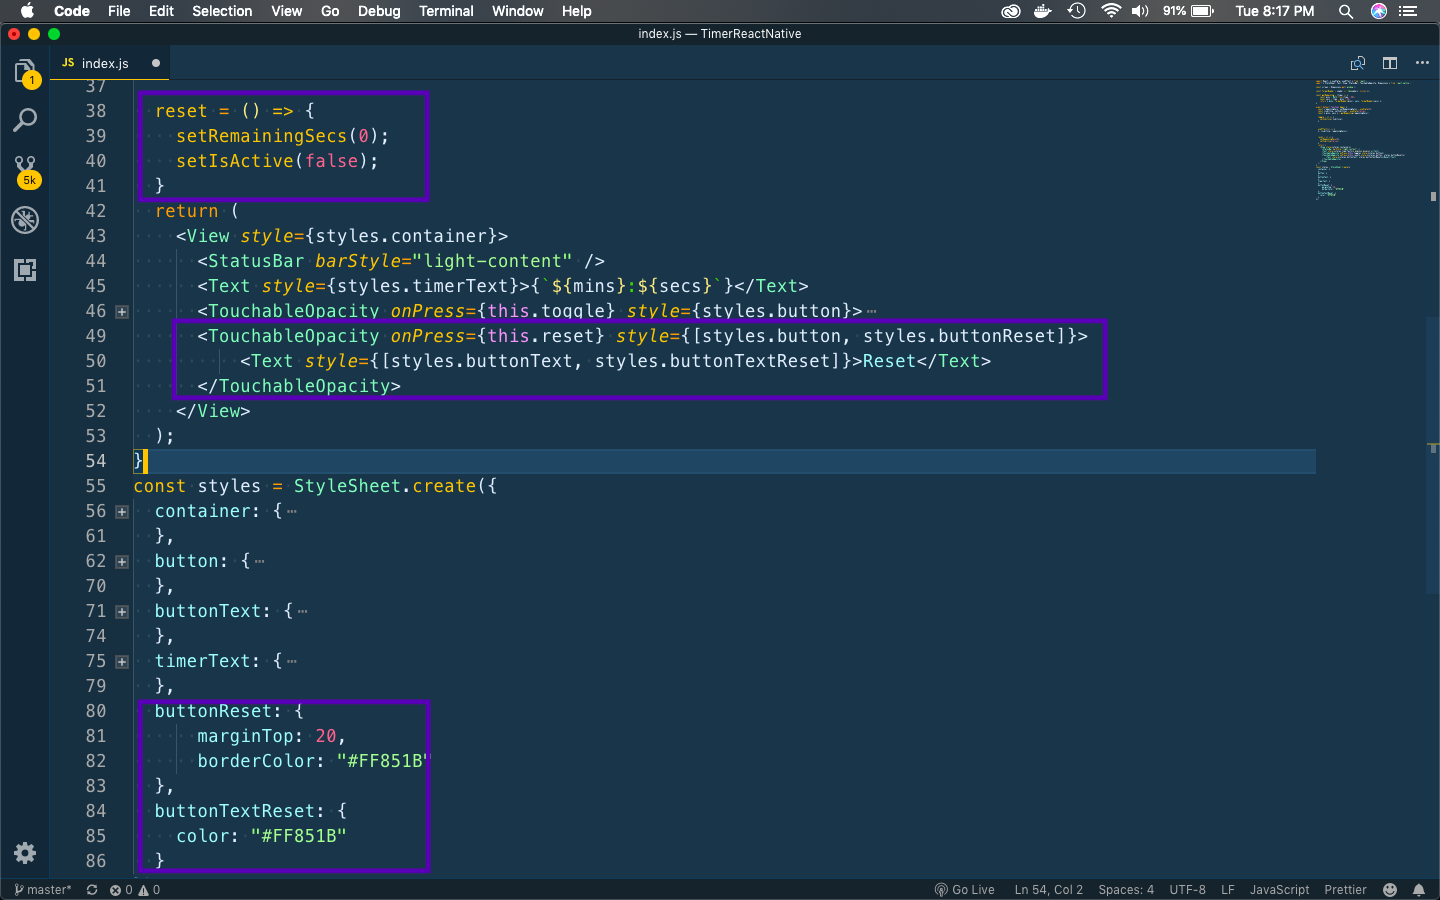Screen dimensions: 1440x900
Task: Click the volume icon in menu bar
Action: click(1140, 11)
